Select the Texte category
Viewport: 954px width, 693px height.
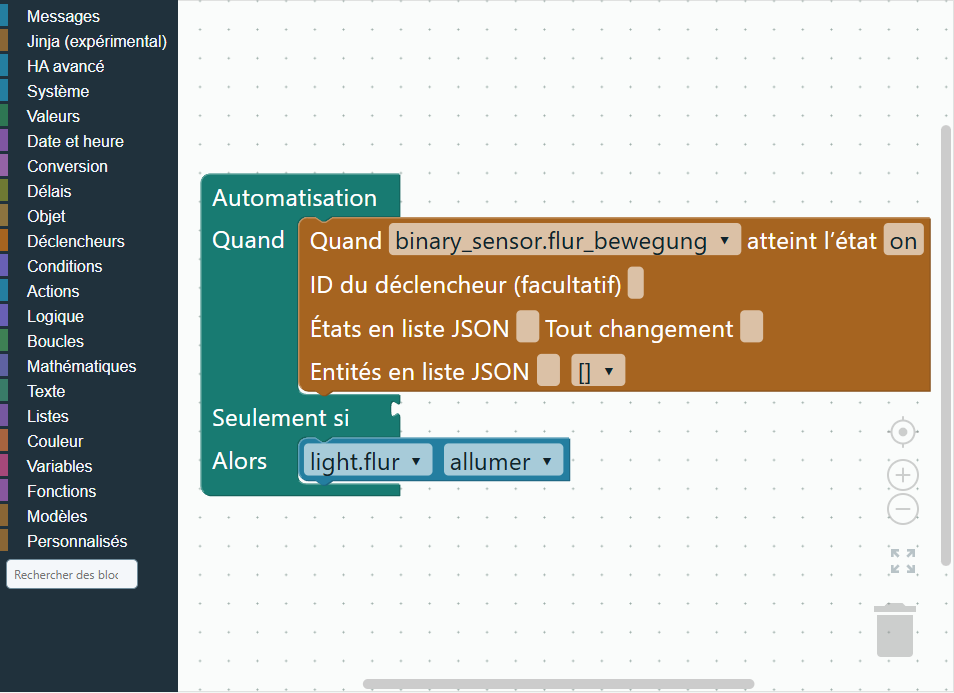89,391
